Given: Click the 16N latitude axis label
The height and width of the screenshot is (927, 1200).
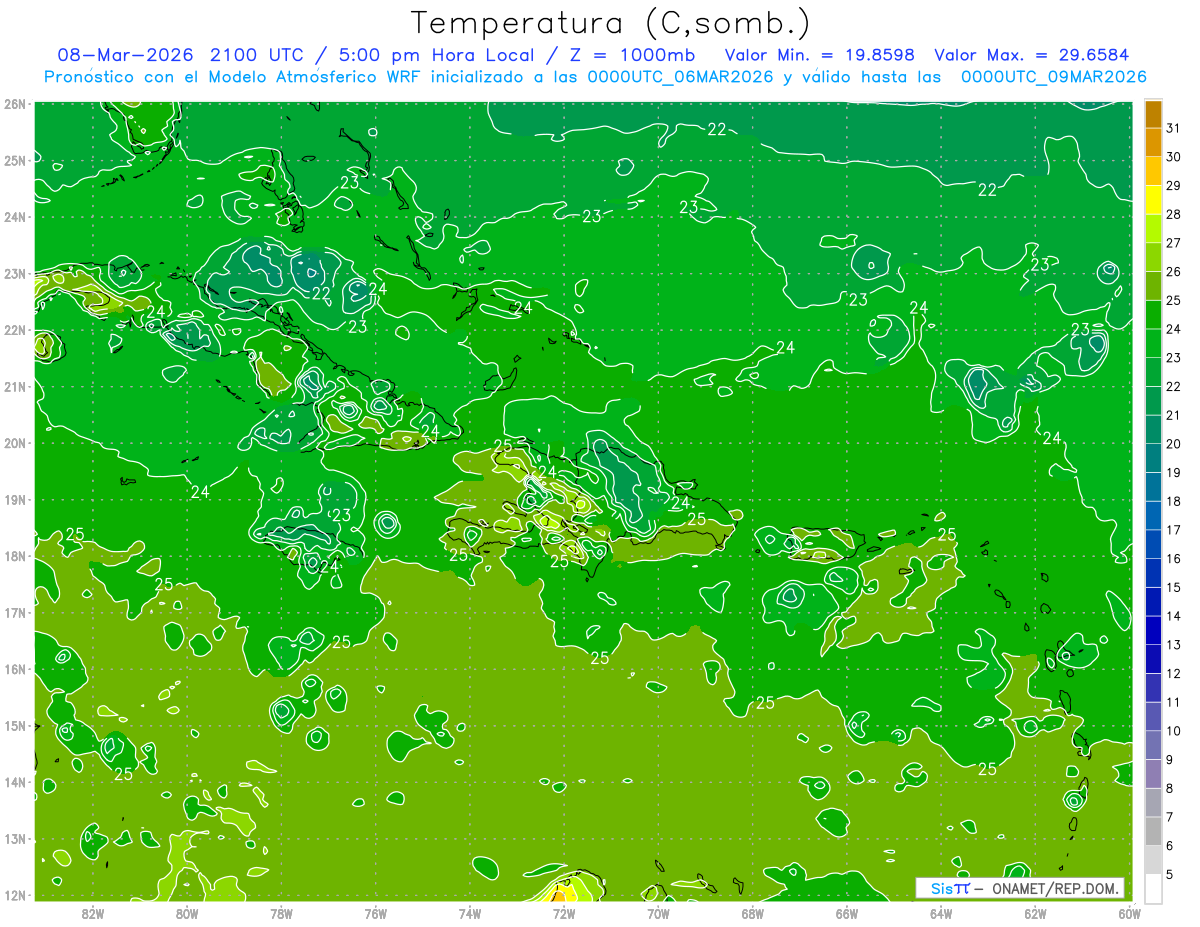Looking at the screenshot, I should coord(15,669).
